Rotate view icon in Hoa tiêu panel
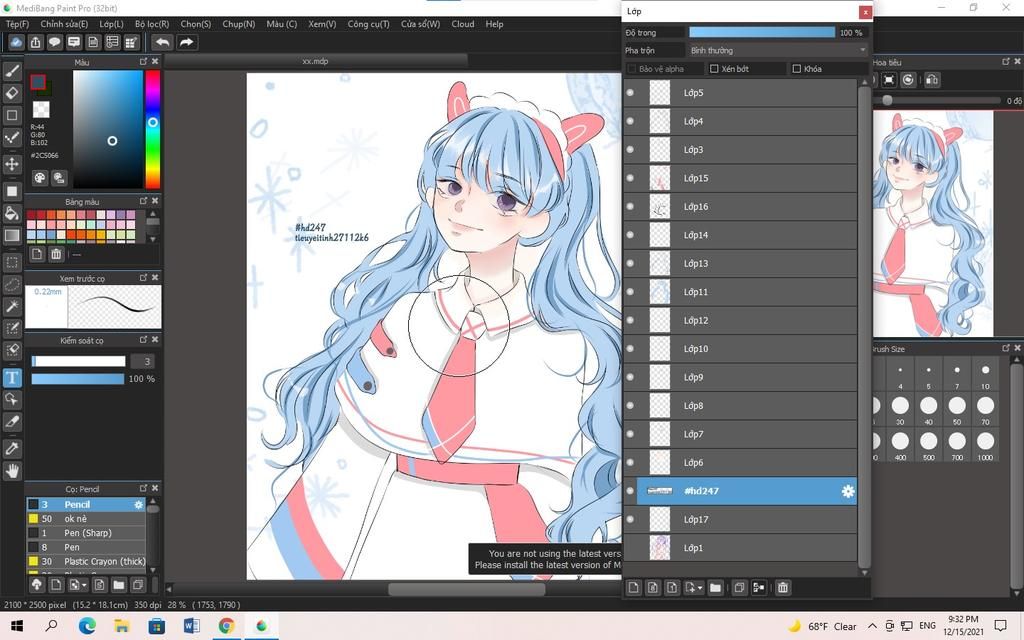Screen dimensions: 1024x640 [908, 80]
